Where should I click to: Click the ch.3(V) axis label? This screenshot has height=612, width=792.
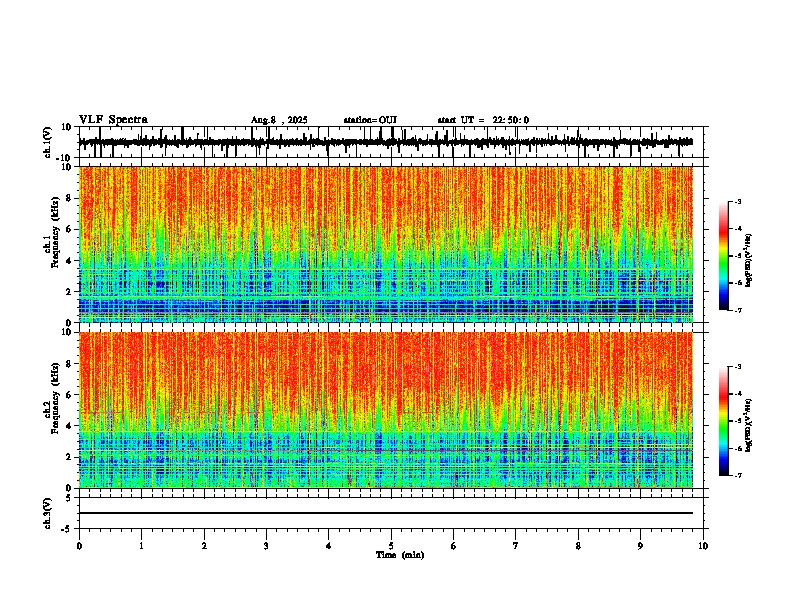(x=48, y=513)
